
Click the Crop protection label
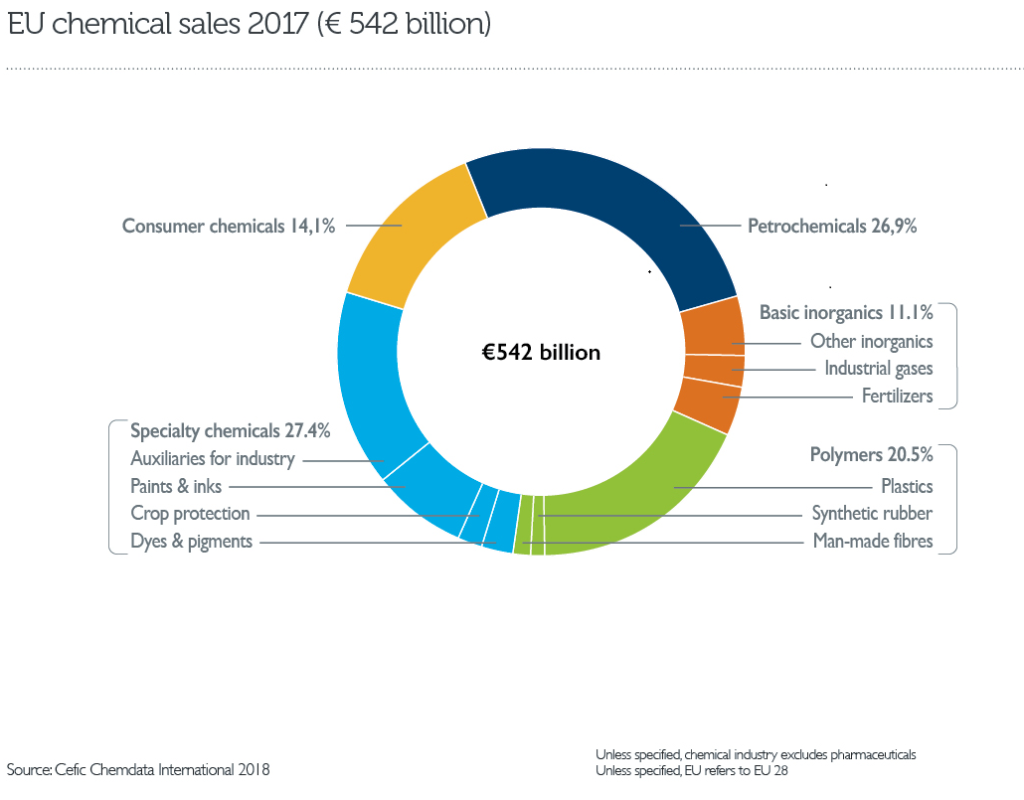[190, 513]
